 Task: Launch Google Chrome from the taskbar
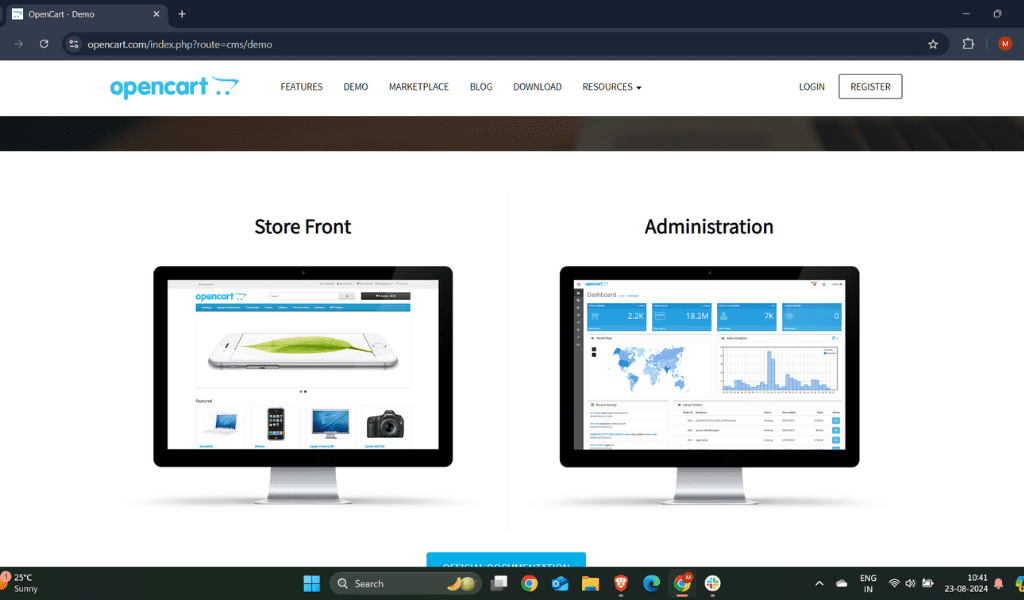tap(529, 583)
